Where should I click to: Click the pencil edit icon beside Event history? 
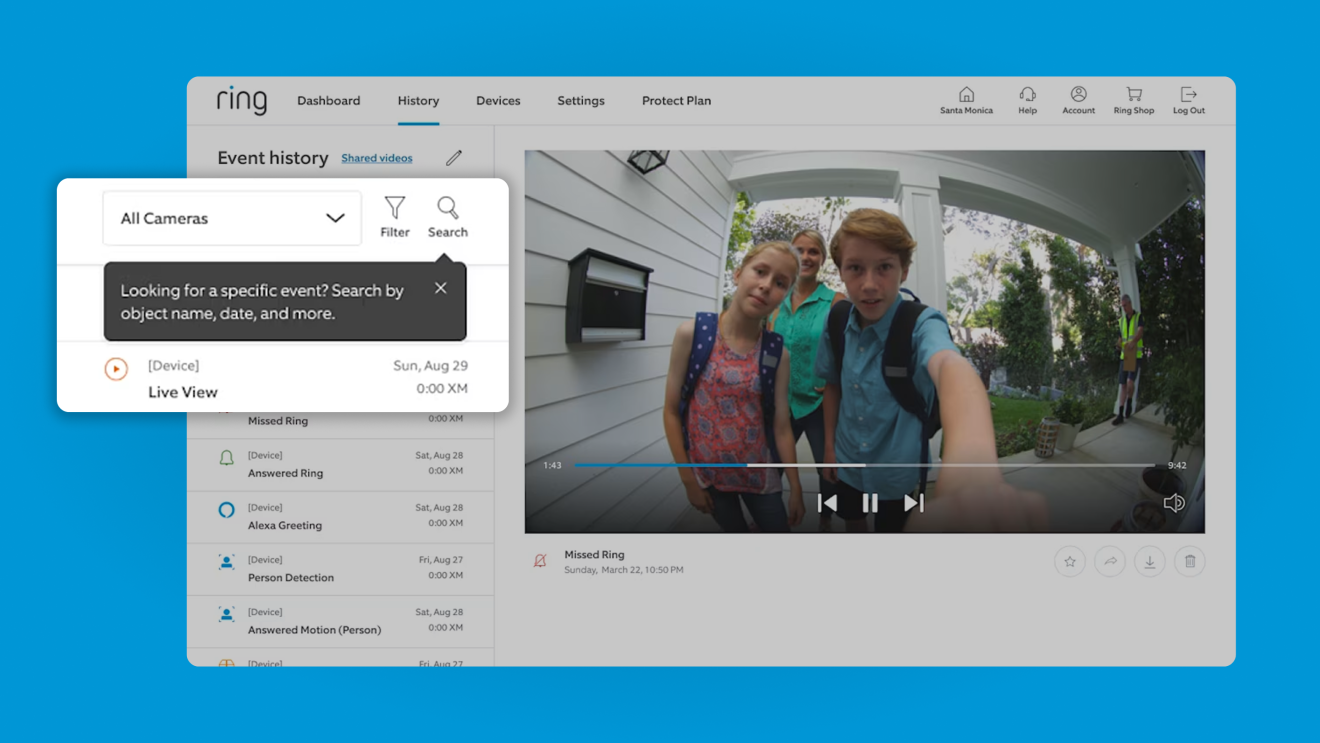[x=454, y=158]
